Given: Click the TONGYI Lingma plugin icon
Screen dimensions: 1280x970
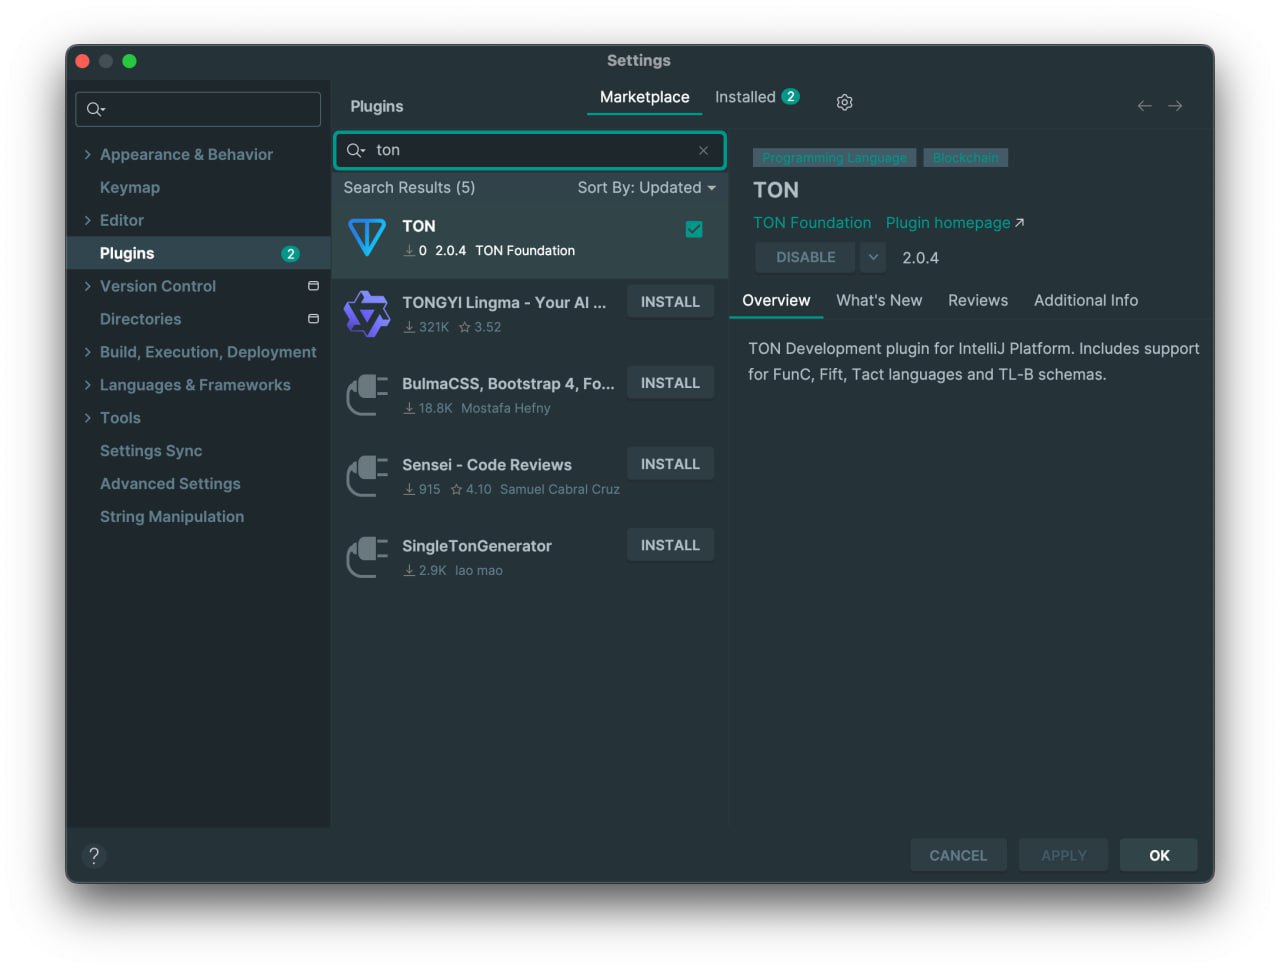Looking at the screenshot, I should [x=367, y=314].
